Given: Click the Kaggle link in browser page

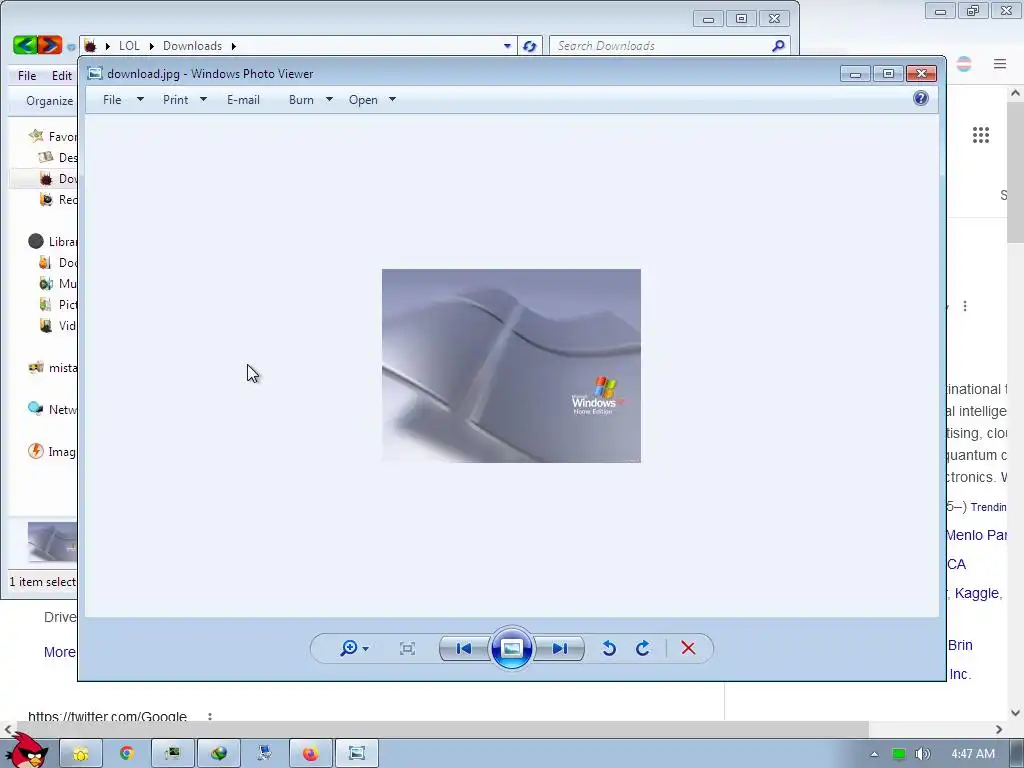Looking at the screenshot, I should click(x=977, y=593).
